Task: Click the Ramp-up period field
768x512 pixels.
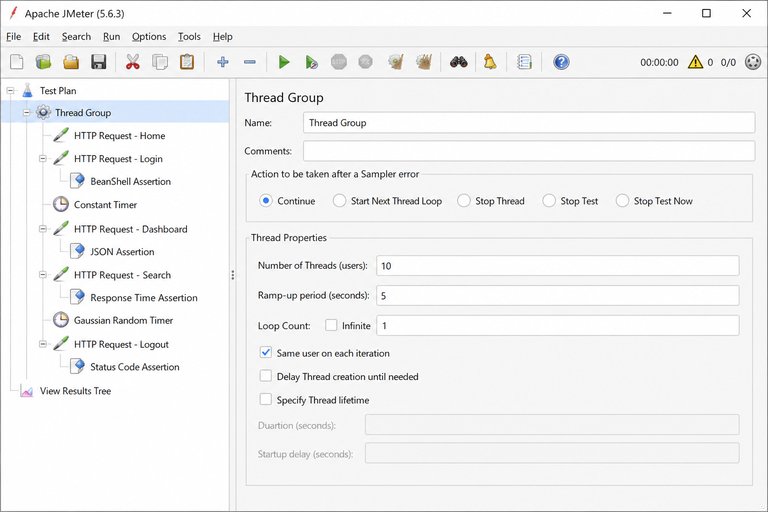Action: pyautogui.click(x=558, y=295)
